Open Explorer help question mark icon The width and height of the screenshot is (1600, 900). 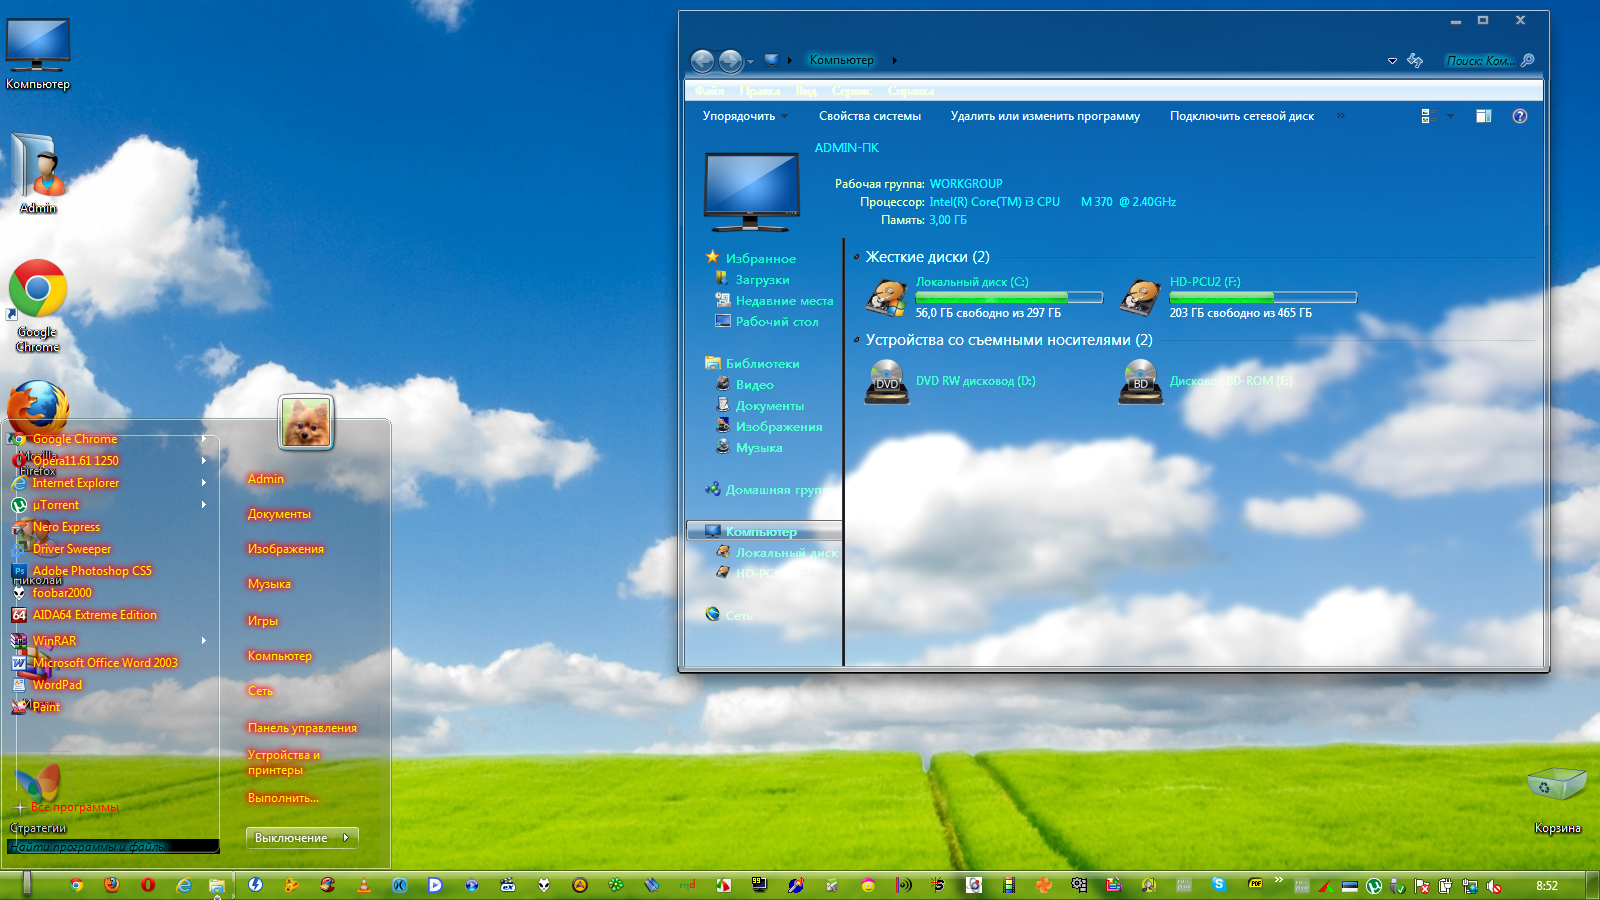pyautogui.click(x=1519, y=116)
